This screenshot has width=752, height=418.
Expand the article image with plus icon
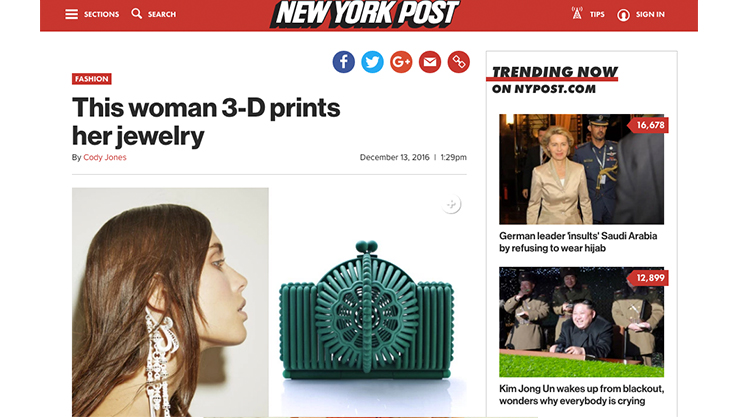point(451,204)
